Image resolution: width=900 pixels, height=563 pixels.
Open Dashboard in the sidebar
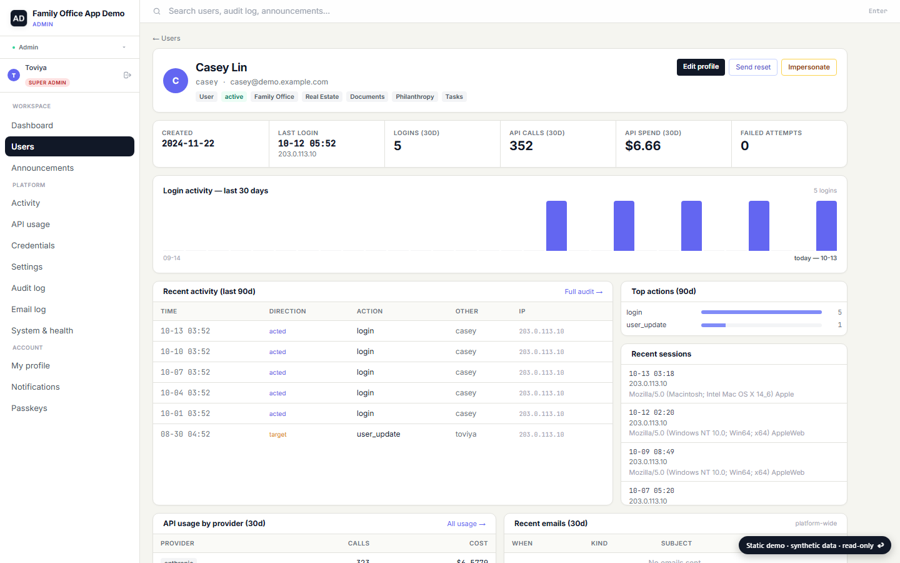coord(69,125)
